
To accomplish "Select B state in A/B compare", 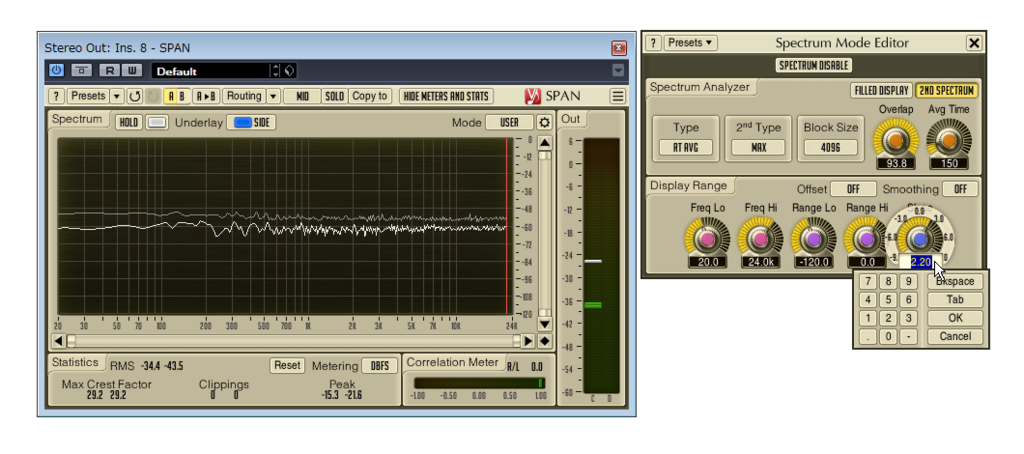I will pyautogui.click(x=182, y=96).
